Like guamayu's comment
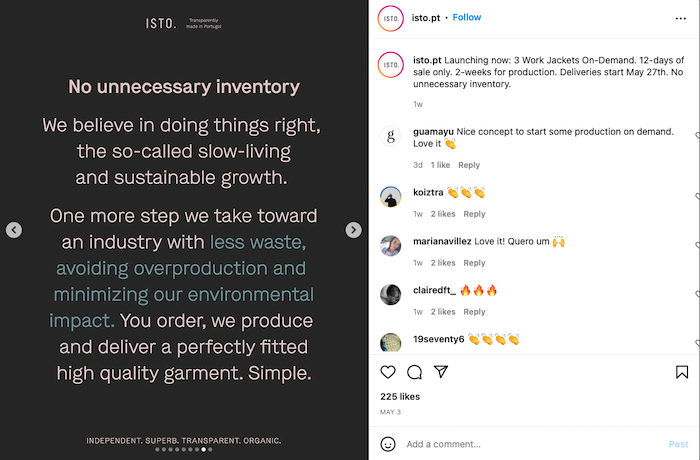 click(697, 134)
